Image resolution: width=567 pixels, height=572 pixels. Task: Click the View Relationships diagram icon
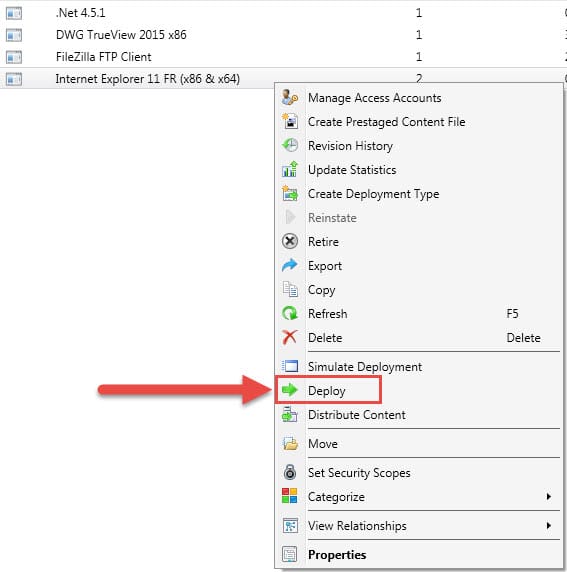(x=290, y=526)
